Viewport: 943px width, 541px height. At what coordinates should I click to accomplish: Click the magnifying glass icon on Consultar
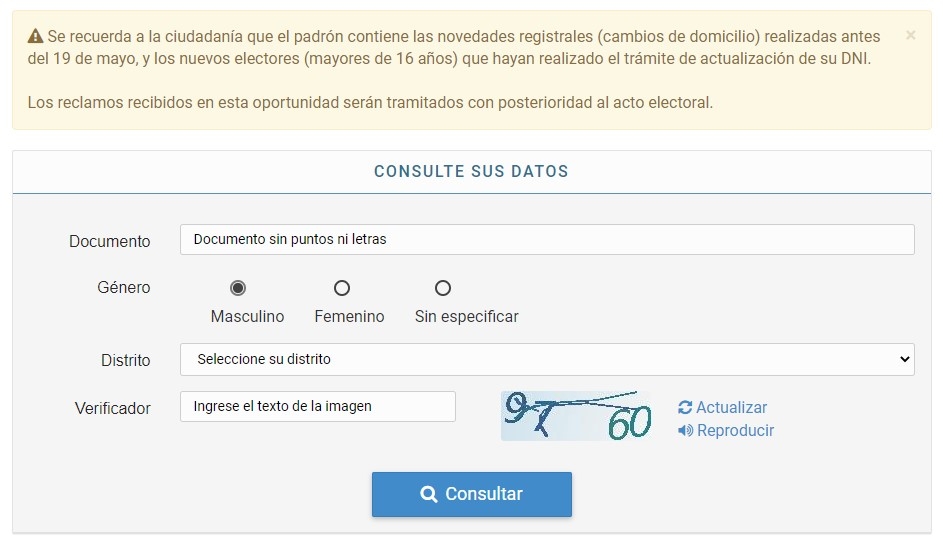(x=429, y=494)
